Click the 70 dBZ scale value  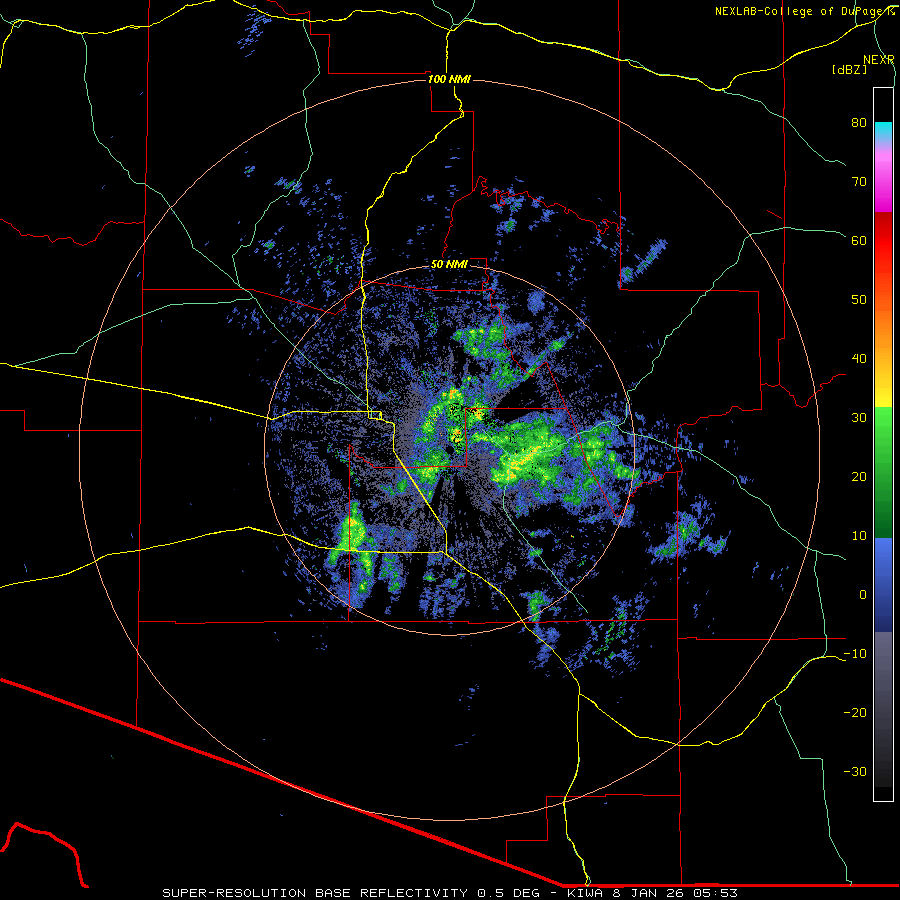point(859,182)
